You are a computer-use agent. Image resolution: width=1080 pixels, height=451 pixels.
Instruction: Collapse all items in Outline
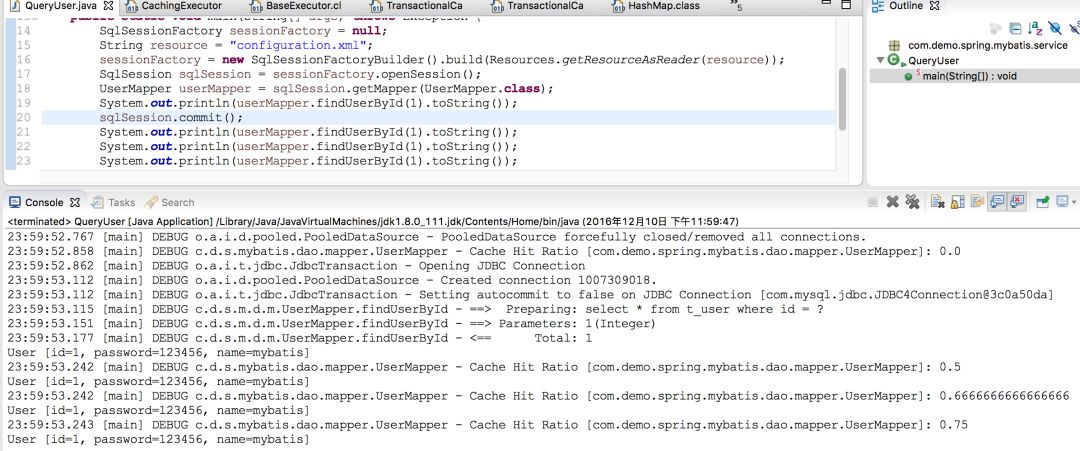pyautogui.click(x=1015, y=28)
